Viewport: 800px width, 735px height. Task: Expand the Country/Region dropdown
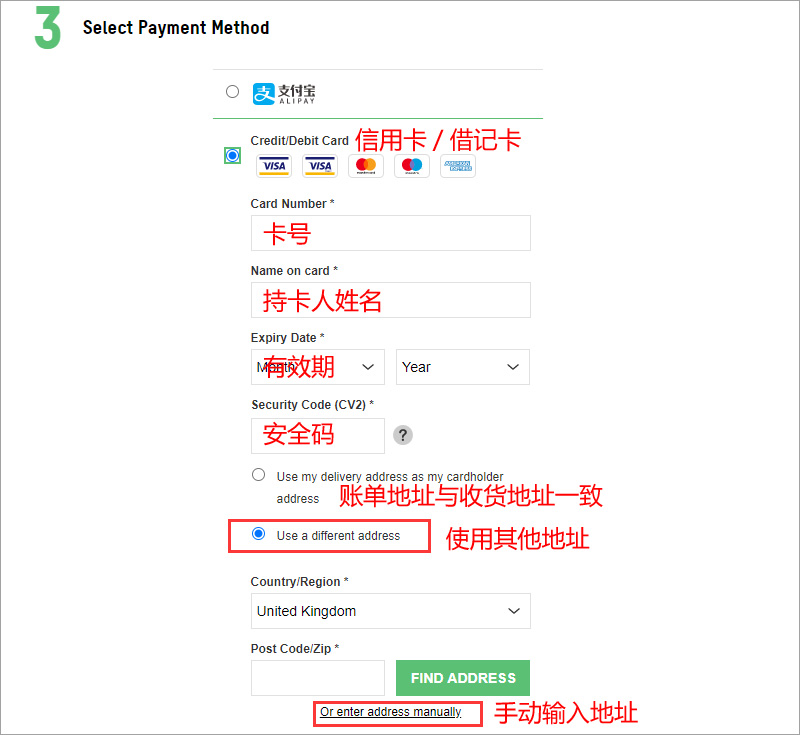tap(391, 611)
